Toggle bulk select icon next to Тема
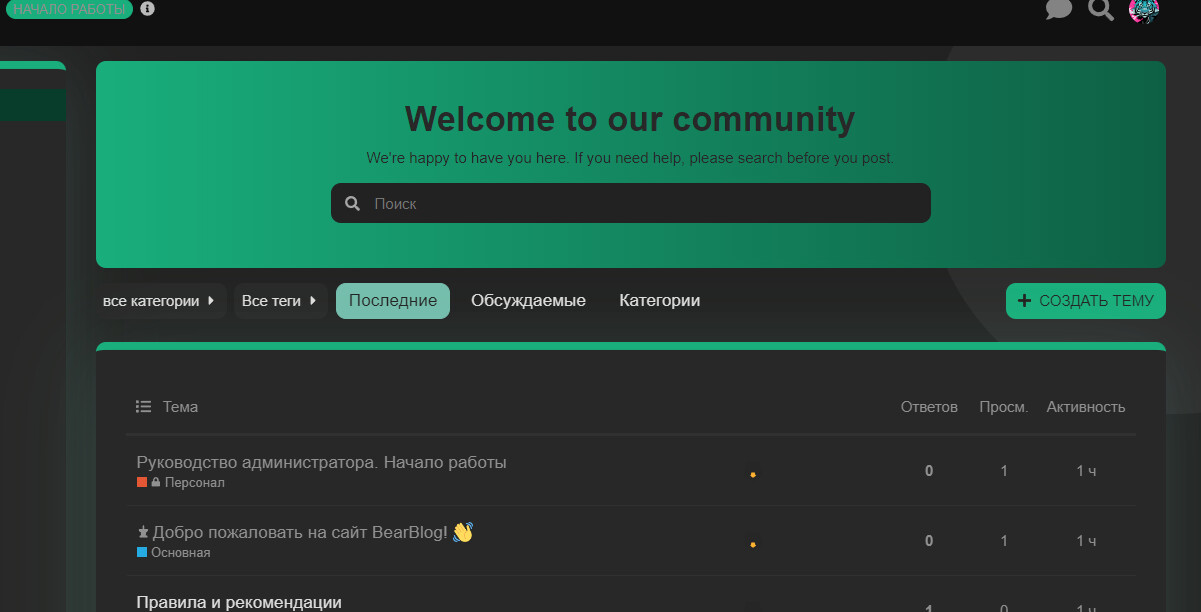This screenshot has width=1201, height=612. click(x=144, y=407)
